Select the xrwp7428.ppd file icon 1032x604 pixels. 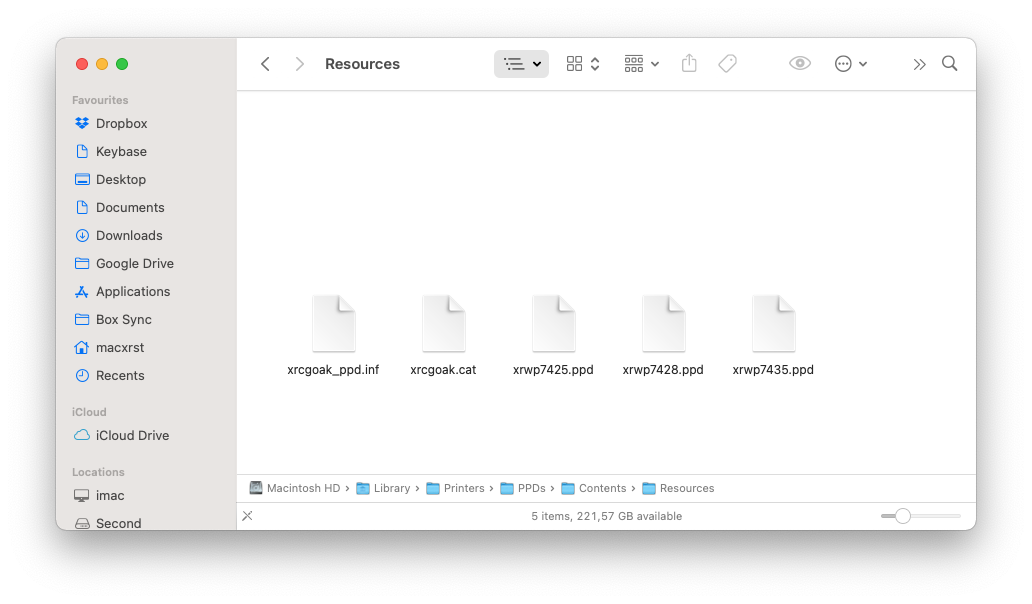(x=663, y=323)
